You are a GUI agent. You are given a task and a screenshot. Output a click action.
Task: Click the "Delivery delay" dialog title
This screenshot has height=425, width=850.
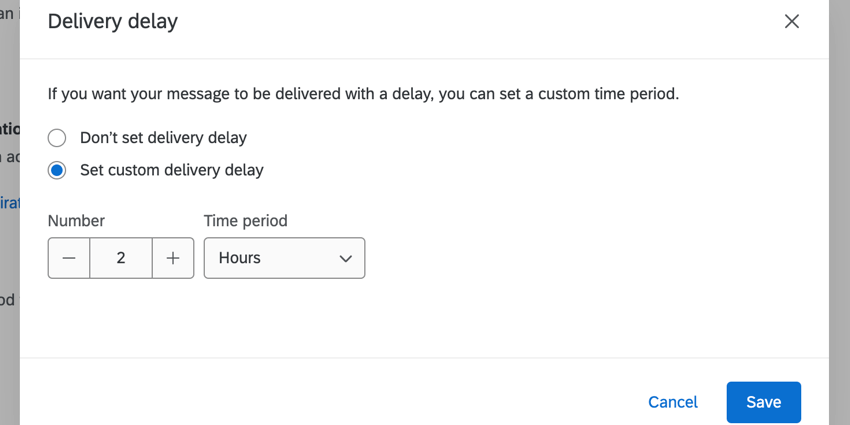tap(113, 21)
